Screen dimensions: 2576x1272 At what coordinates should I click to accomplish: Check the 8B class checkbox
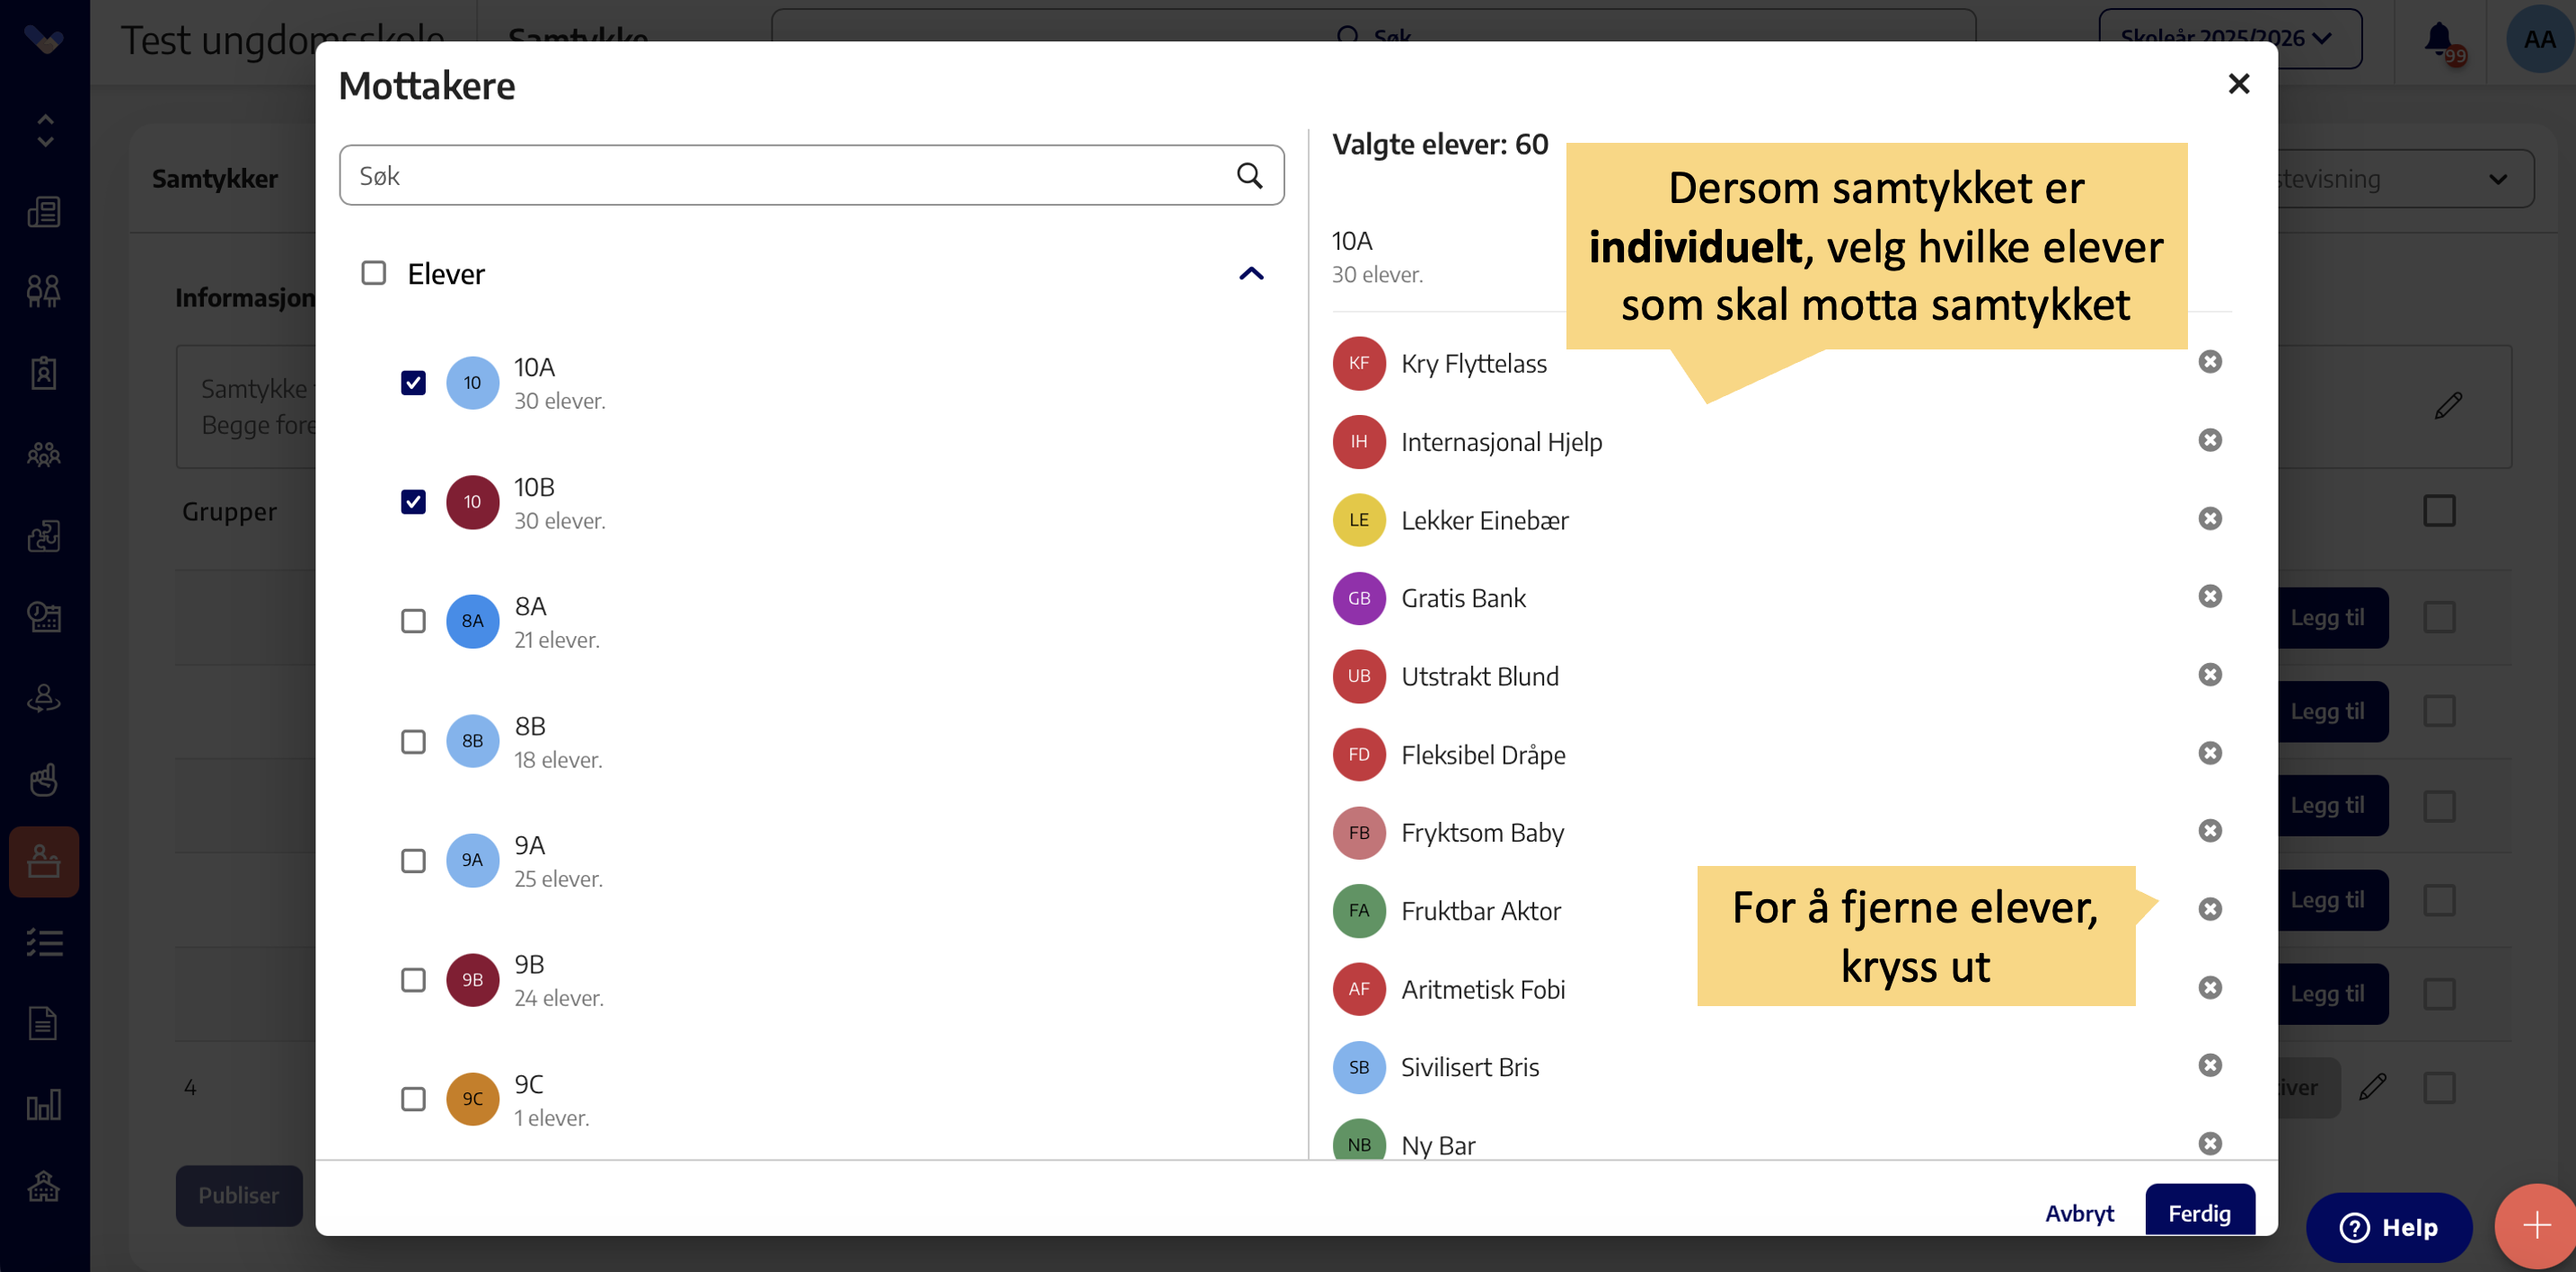click(x=413, y=742)
